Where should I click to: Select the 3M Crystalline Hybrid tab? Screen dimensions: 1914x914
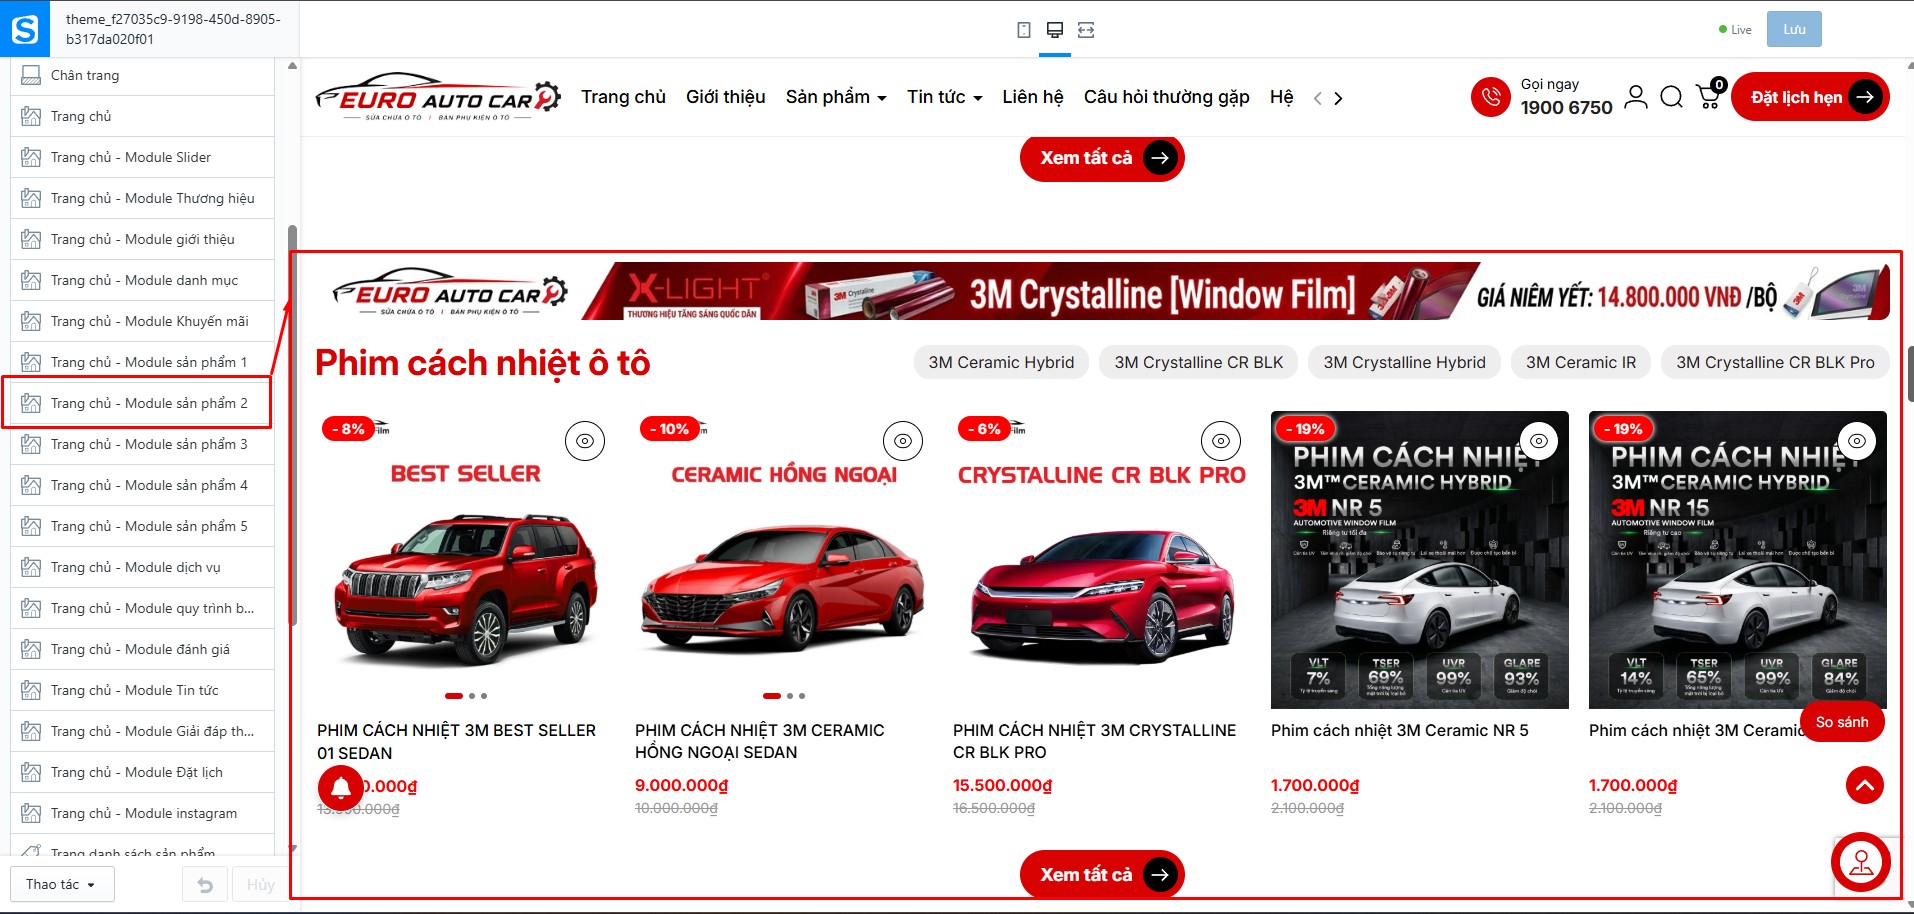pyautogui.click(x=1405, y=362)
